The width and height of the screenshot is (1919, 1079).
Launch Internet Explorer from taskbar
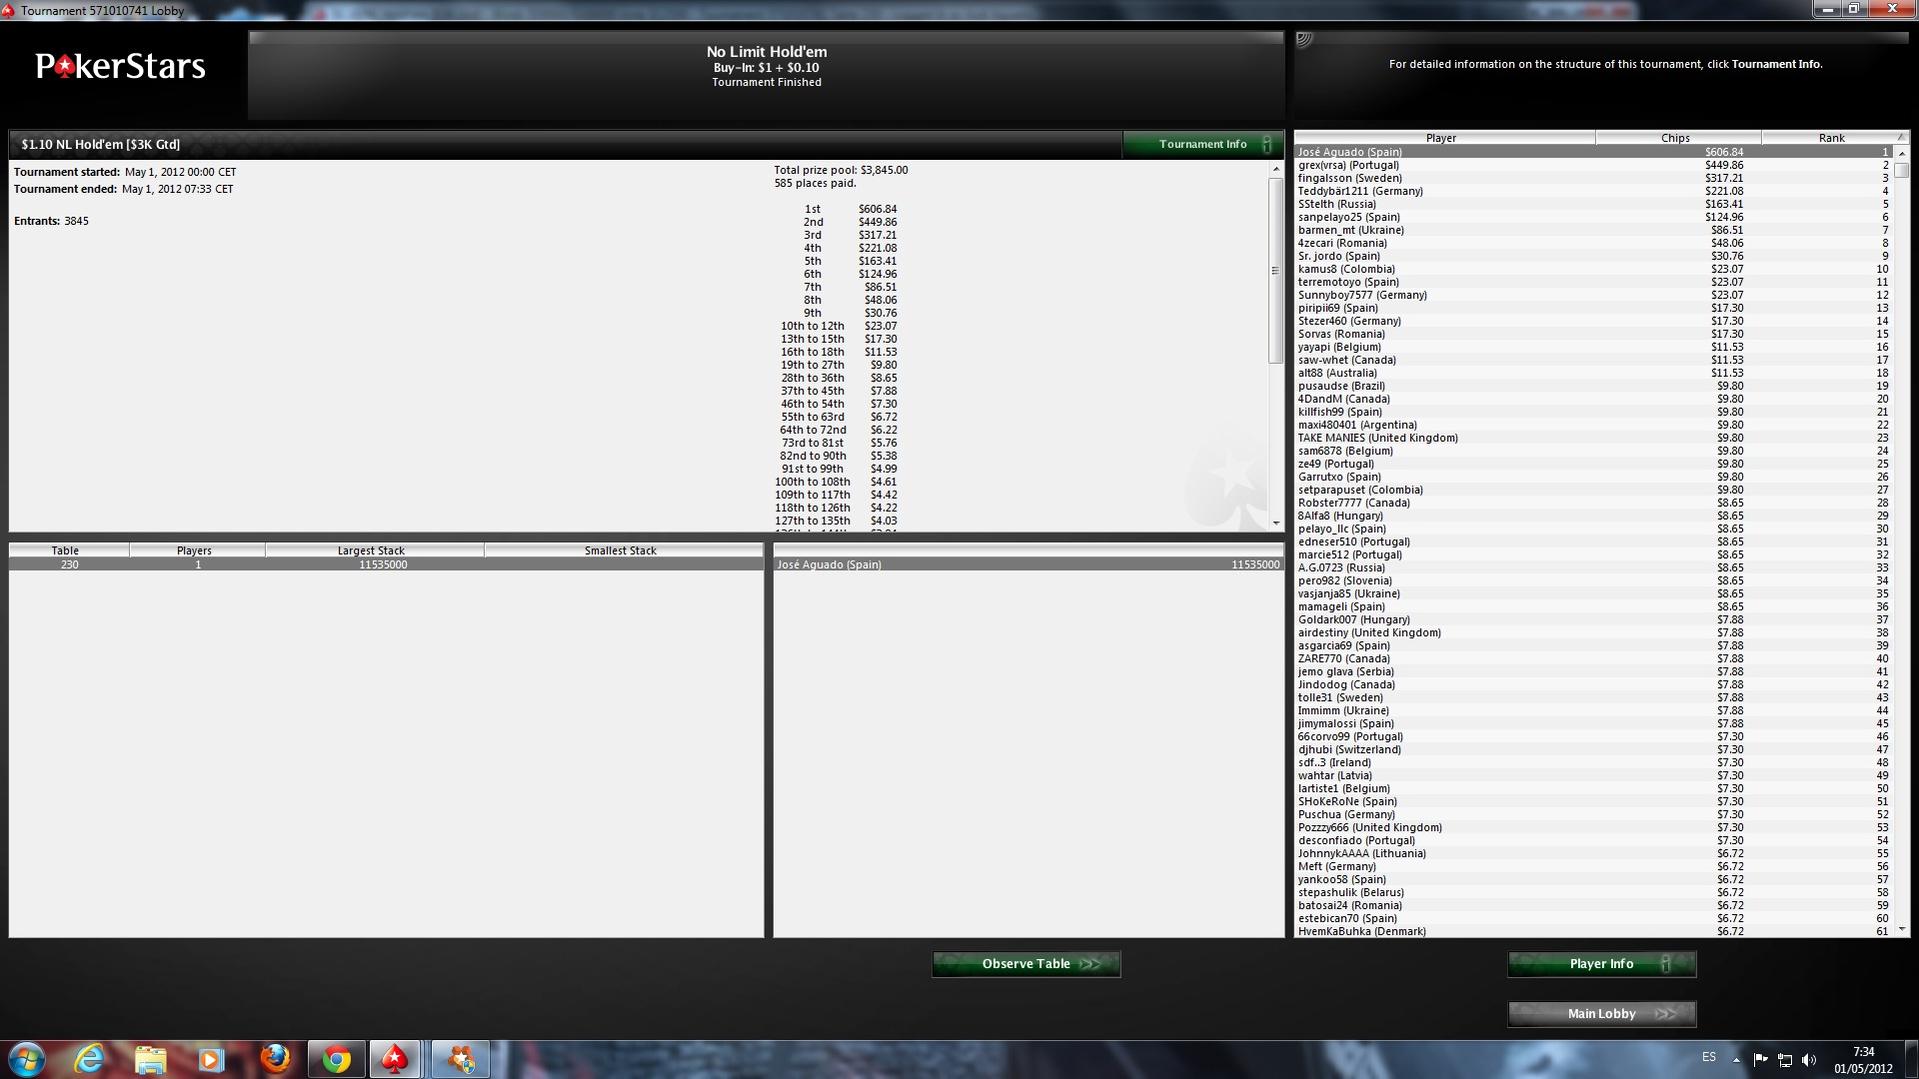pos(90,1059)
